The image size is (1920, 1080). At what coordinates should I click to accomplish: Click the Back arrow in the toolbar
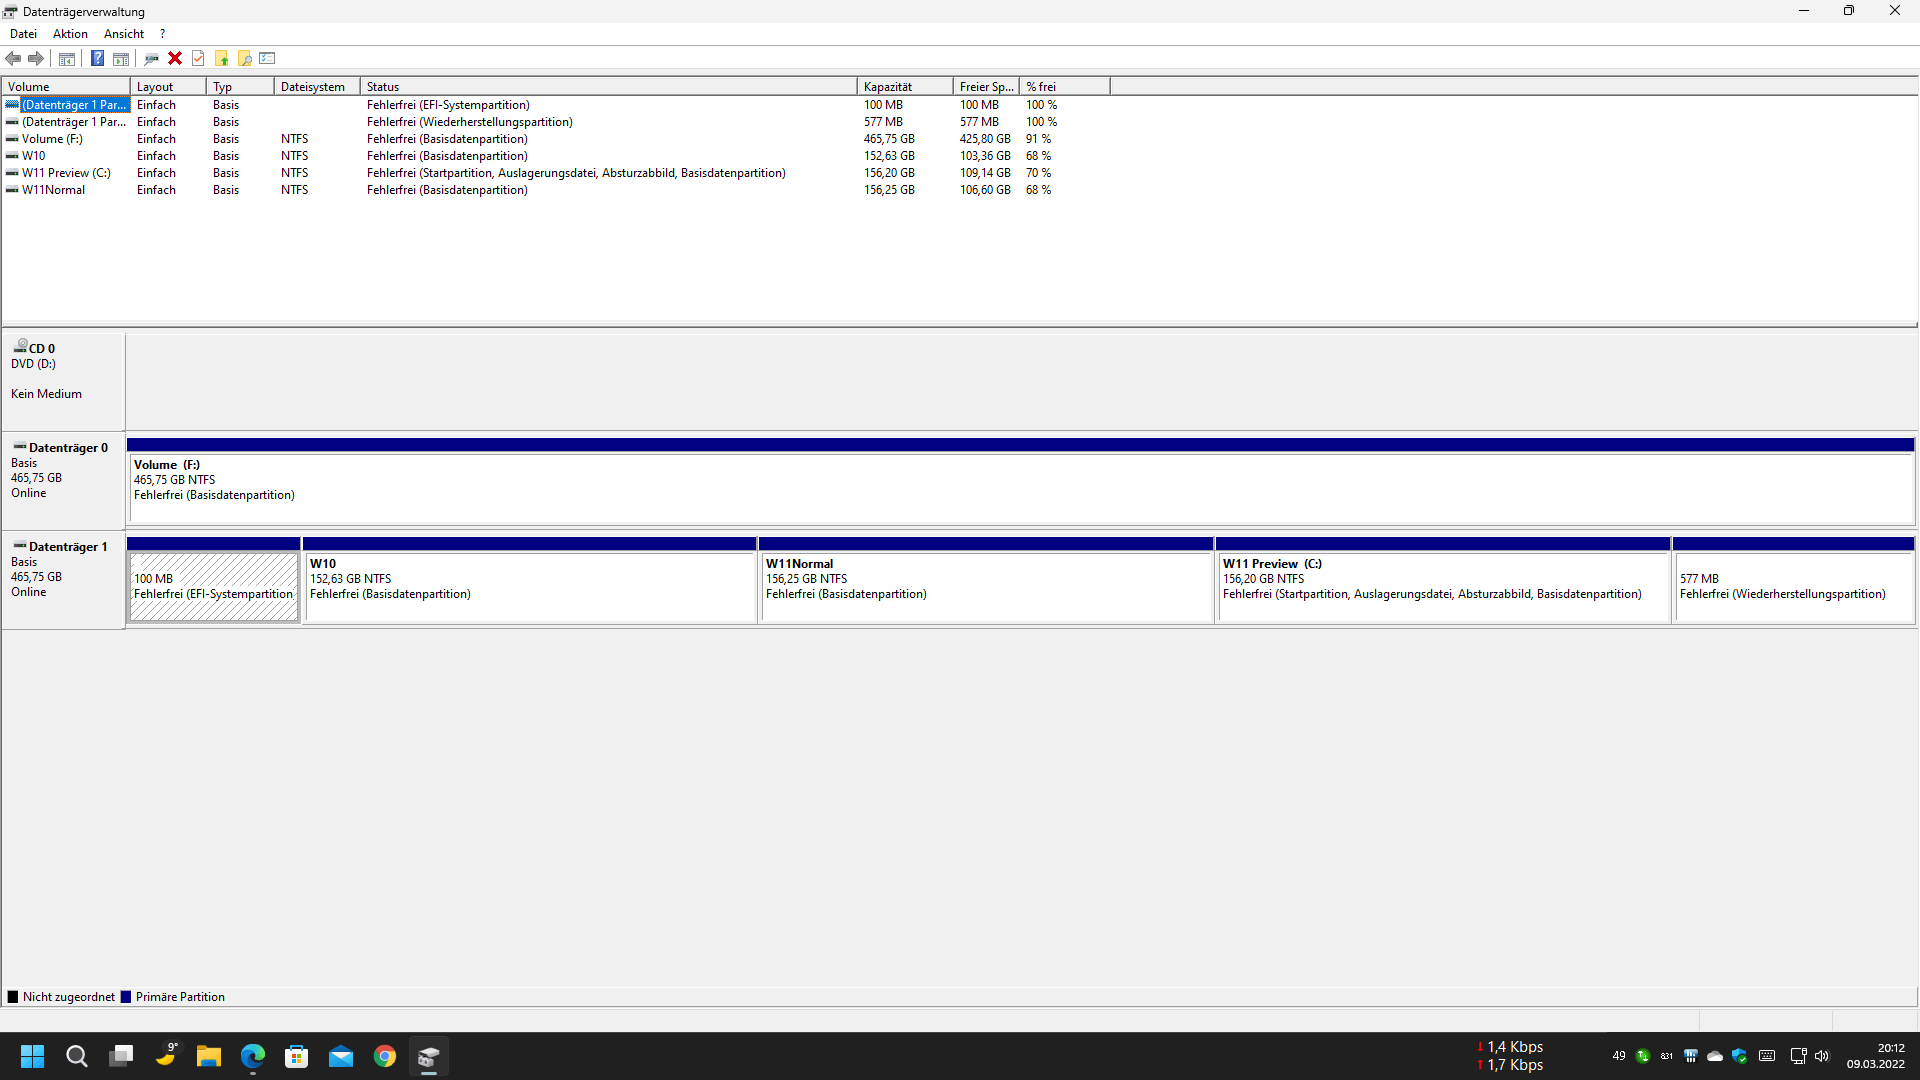click(x=13, y=59)
